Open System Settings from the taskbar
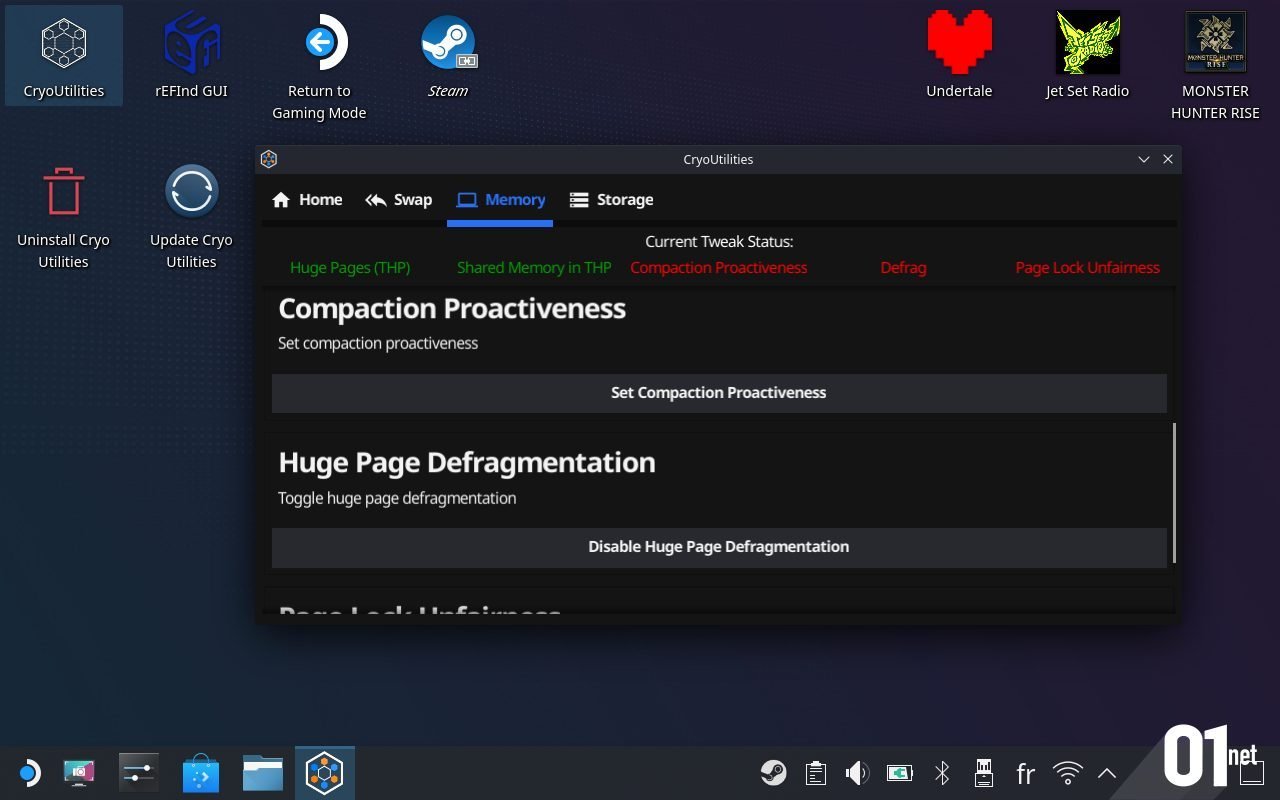This screenshot has height=800, width=1280. click(x=138, y=773)
